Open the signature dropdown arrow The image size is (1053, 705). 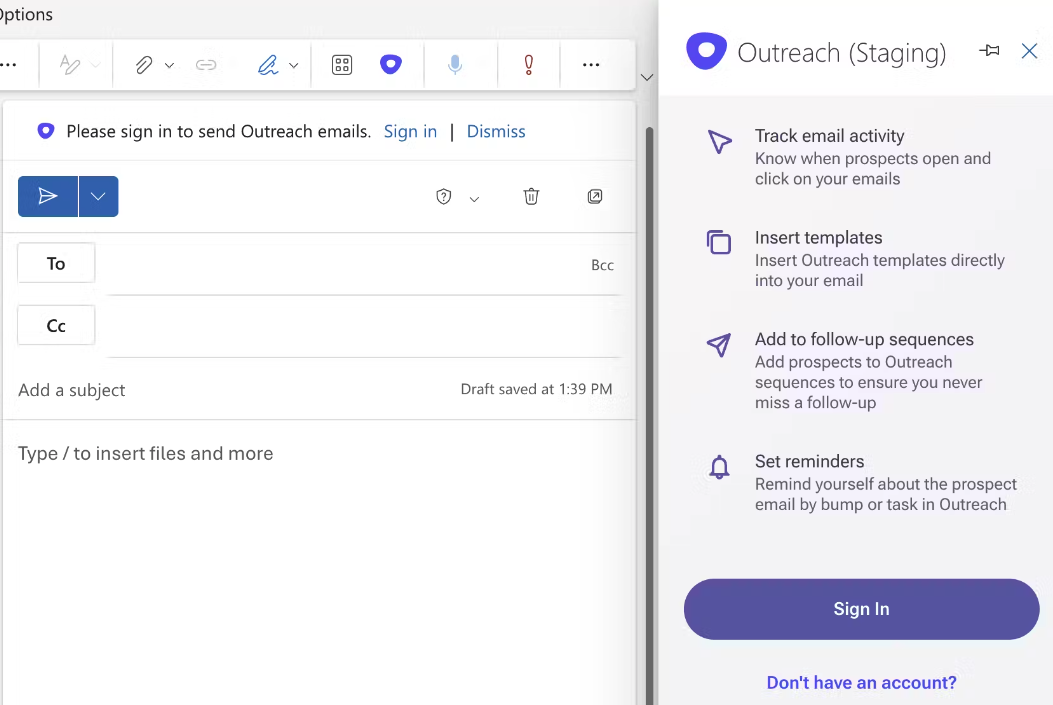(294, 66)
